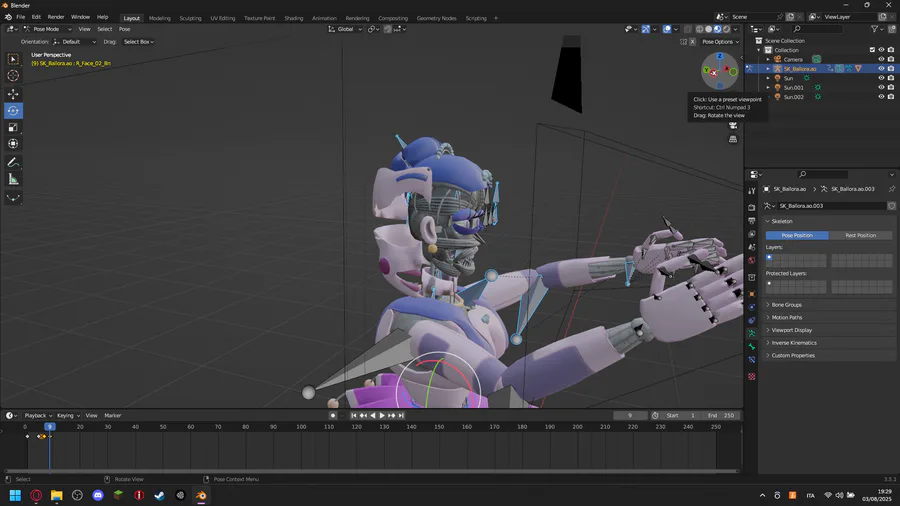Open the View Layer properties tab
The image size is (900, 506).
click(752, 234)
